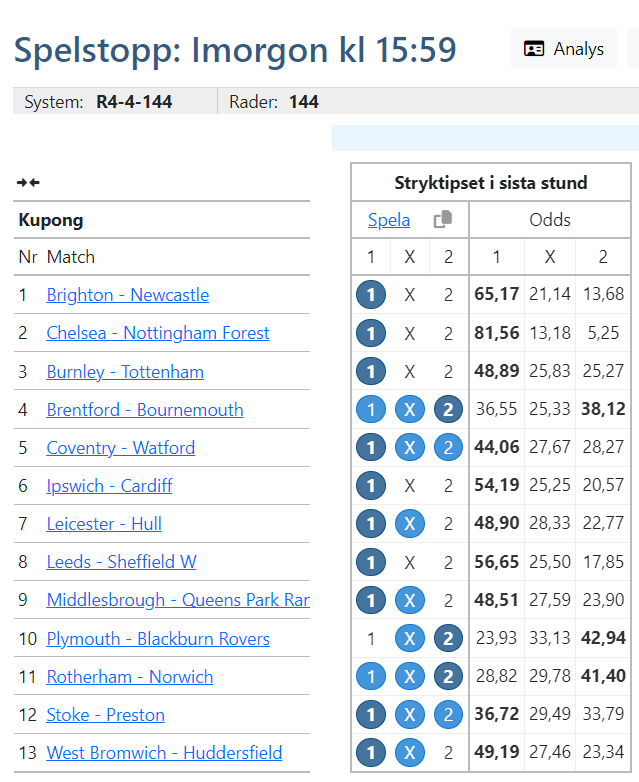Open the Brentford - Bournemouth match link
The height and width of the screenshot is (782, 639).
click(x=145, y=409)
